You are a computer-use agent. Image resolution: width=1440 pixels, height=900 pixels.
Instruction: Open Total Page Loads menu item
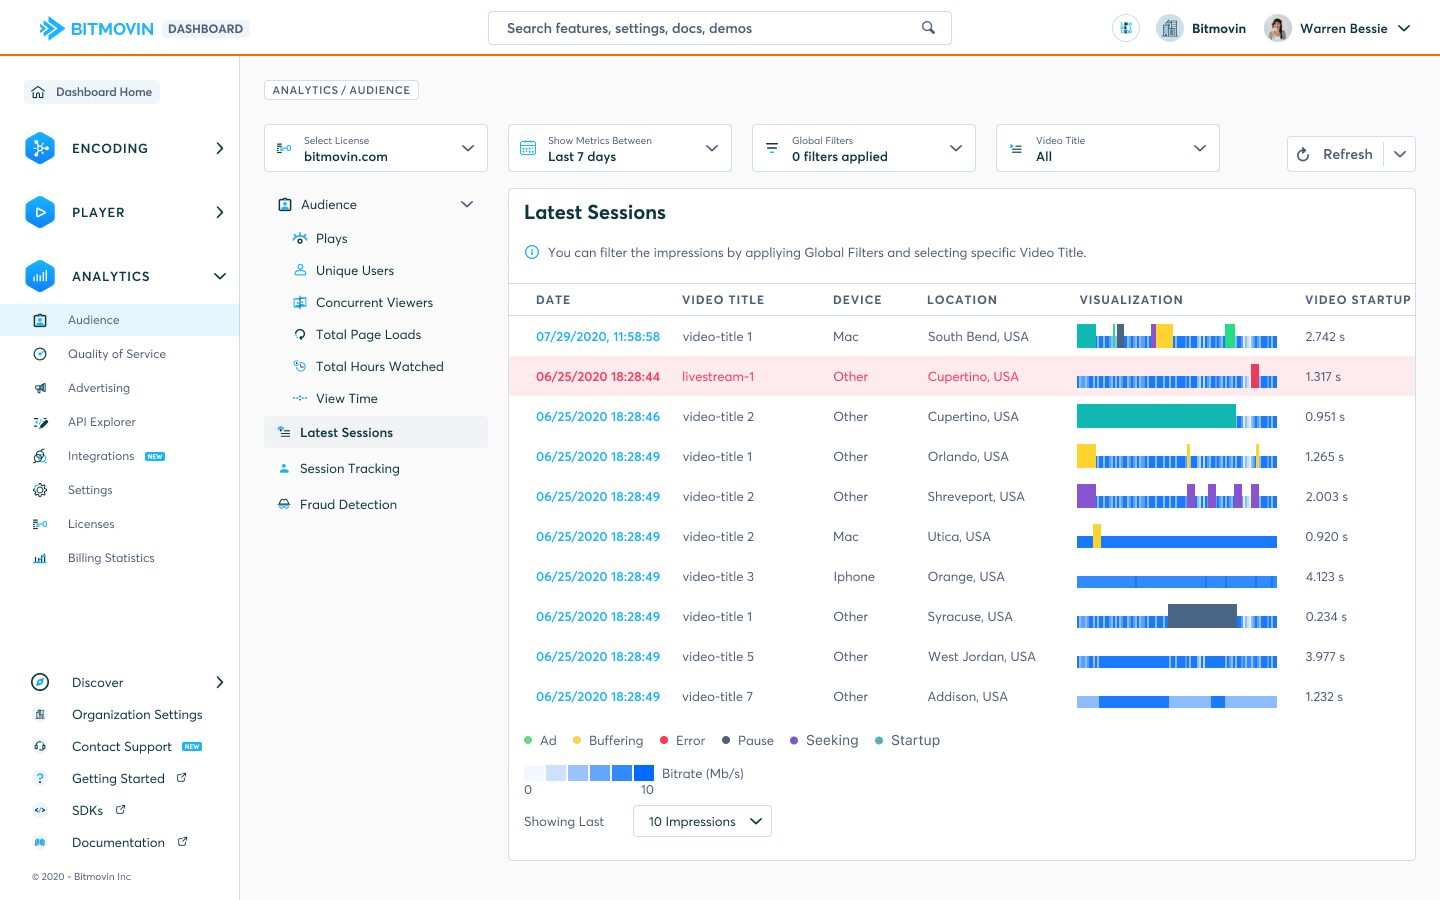(x=368, y=334)
